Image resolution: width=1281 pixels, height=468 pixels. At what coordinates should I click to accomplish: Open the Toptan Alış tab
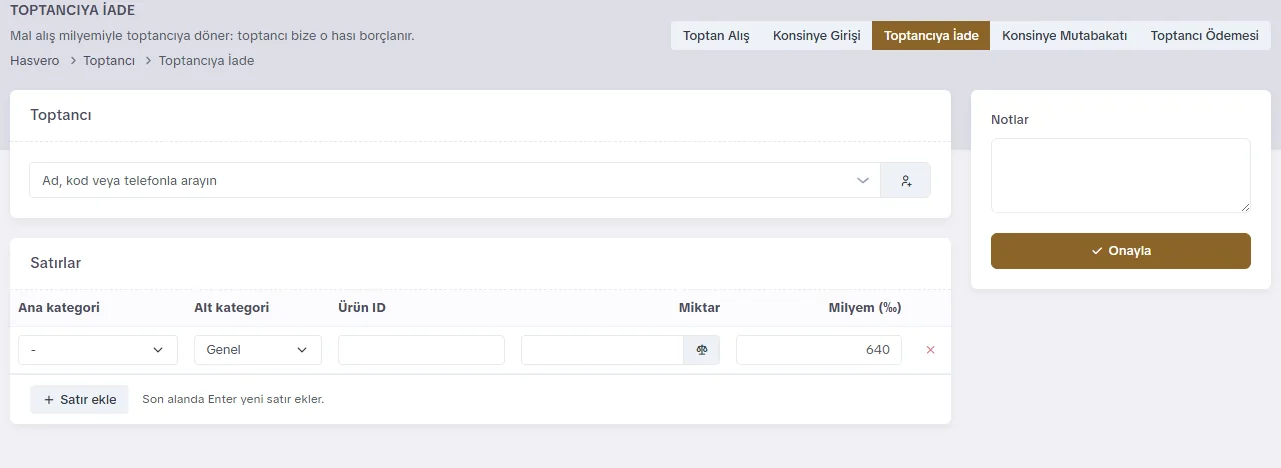[716, 35]
